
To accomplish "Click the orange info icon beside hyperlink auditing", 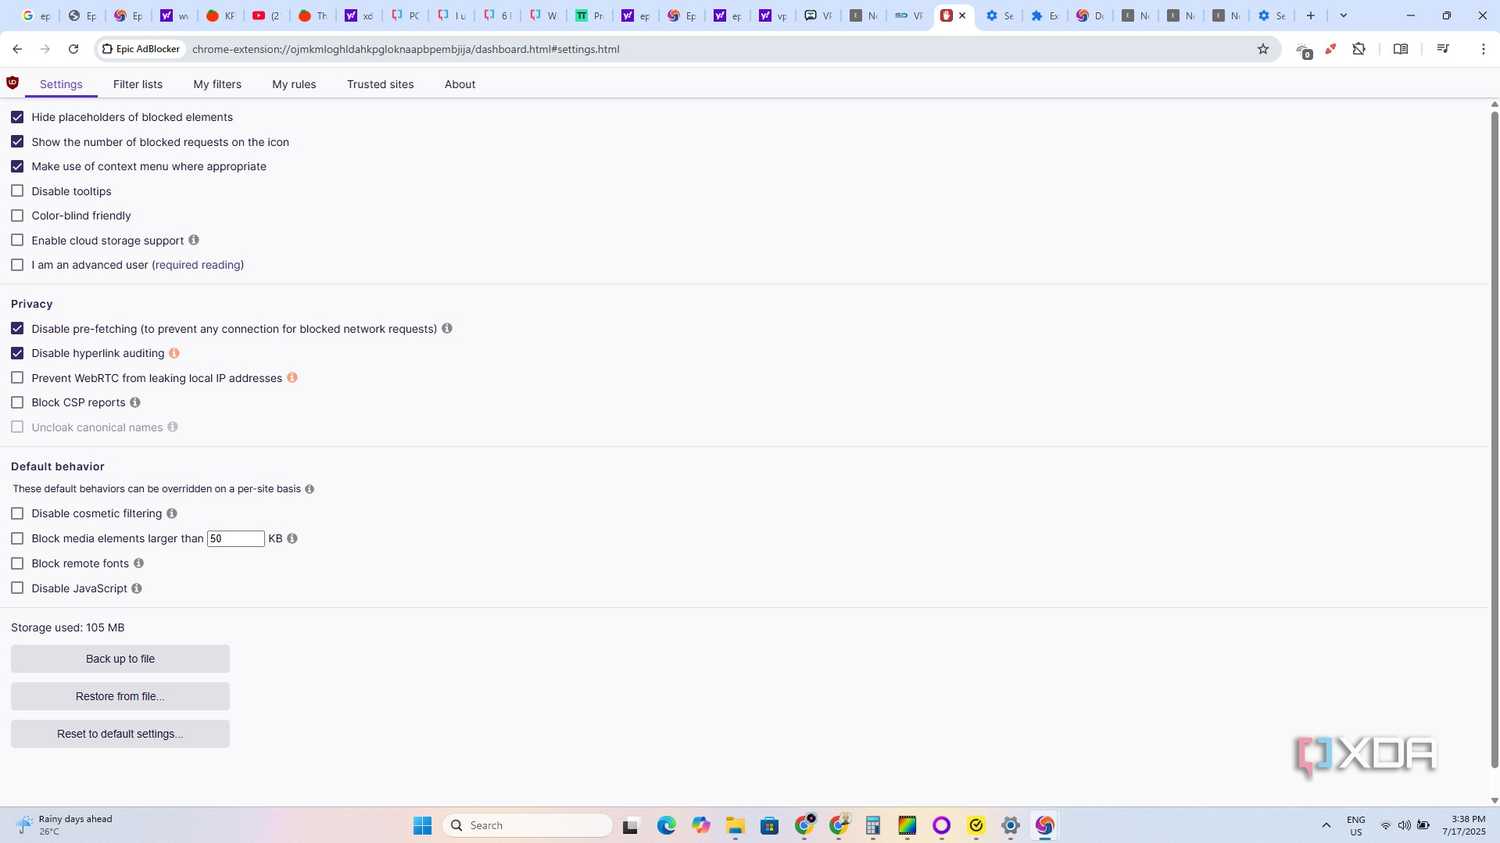I will click(174, 353).
